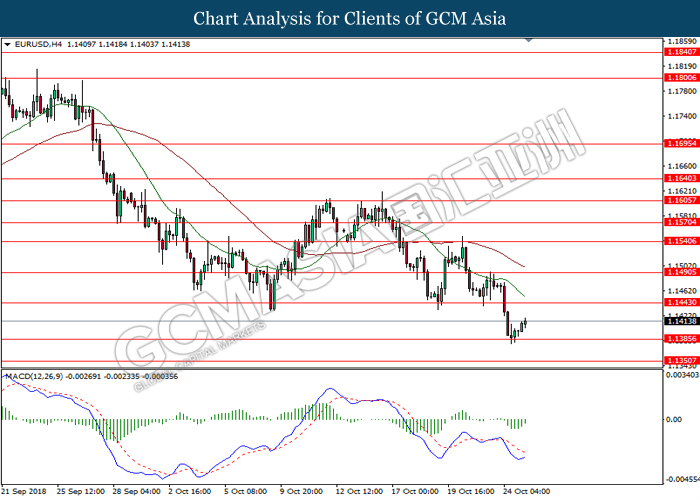Select the 1.16057 red price label
Image resolution: width=700 pixels, height=500 pixels.
click(681, 200)
